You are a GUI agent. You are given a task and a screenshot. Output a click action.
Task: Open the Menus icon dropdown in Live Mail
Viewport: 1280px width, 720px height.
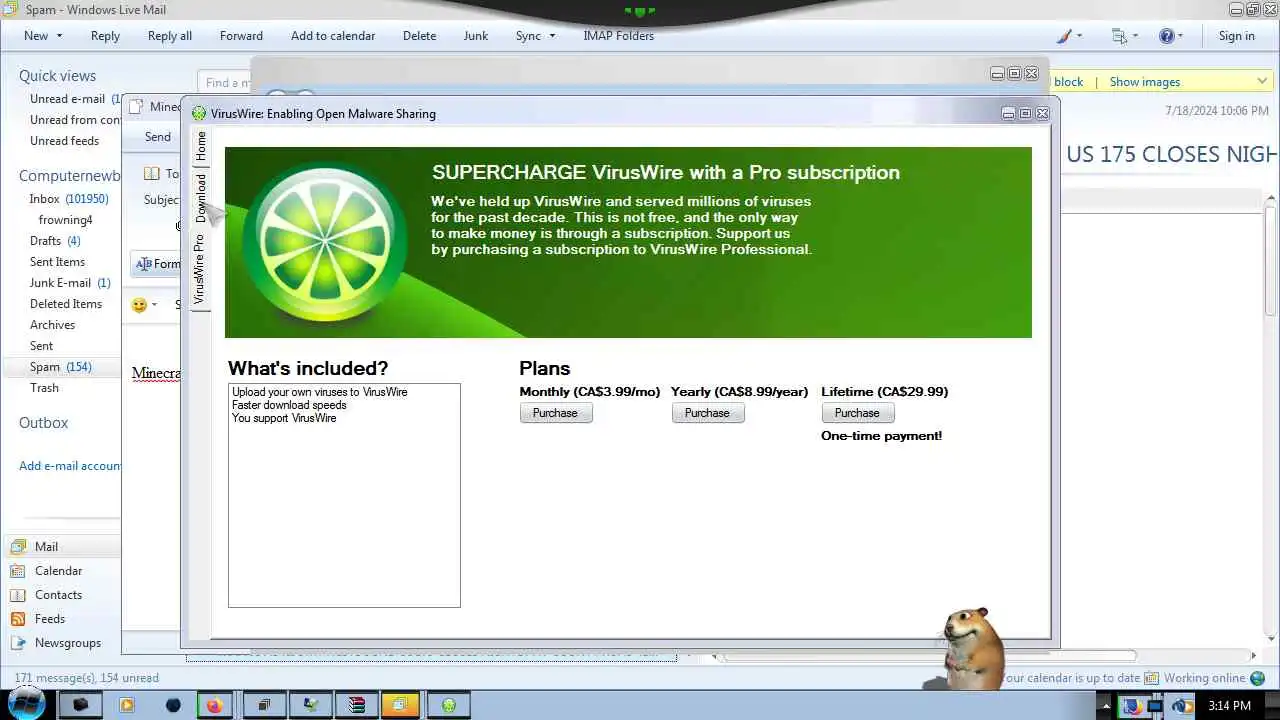pyautogui.click(x=1125, y=36)
